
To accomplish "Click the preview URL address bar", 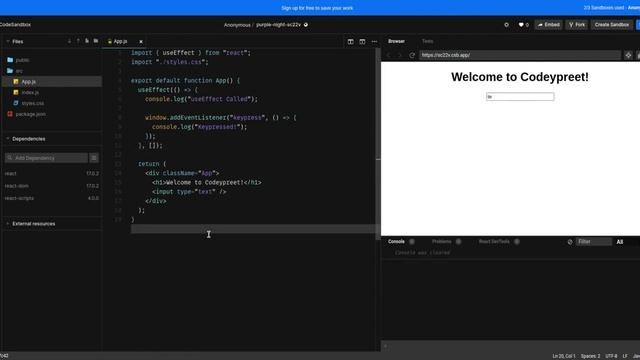I will [520, 55].
